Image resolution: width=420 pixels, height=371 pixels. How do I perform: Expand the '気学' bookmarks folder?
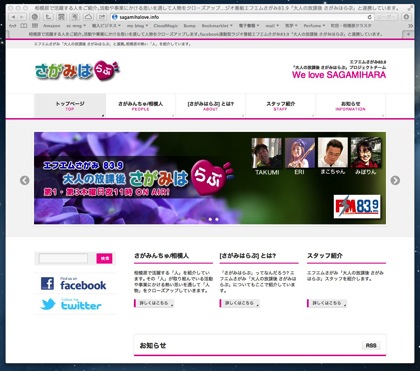(291, 26)
